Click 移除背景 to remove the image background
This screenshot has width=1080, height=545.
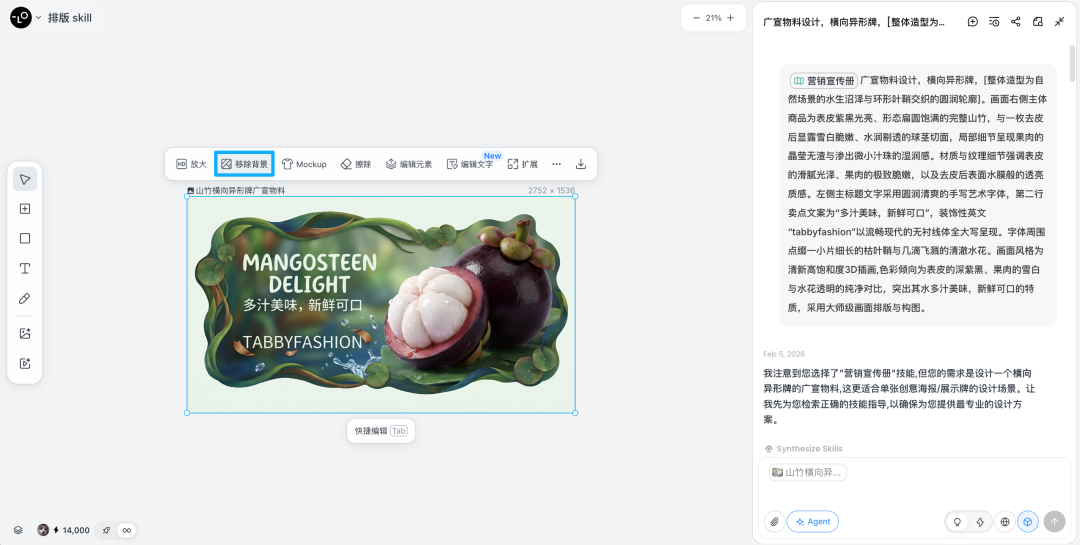245,164
